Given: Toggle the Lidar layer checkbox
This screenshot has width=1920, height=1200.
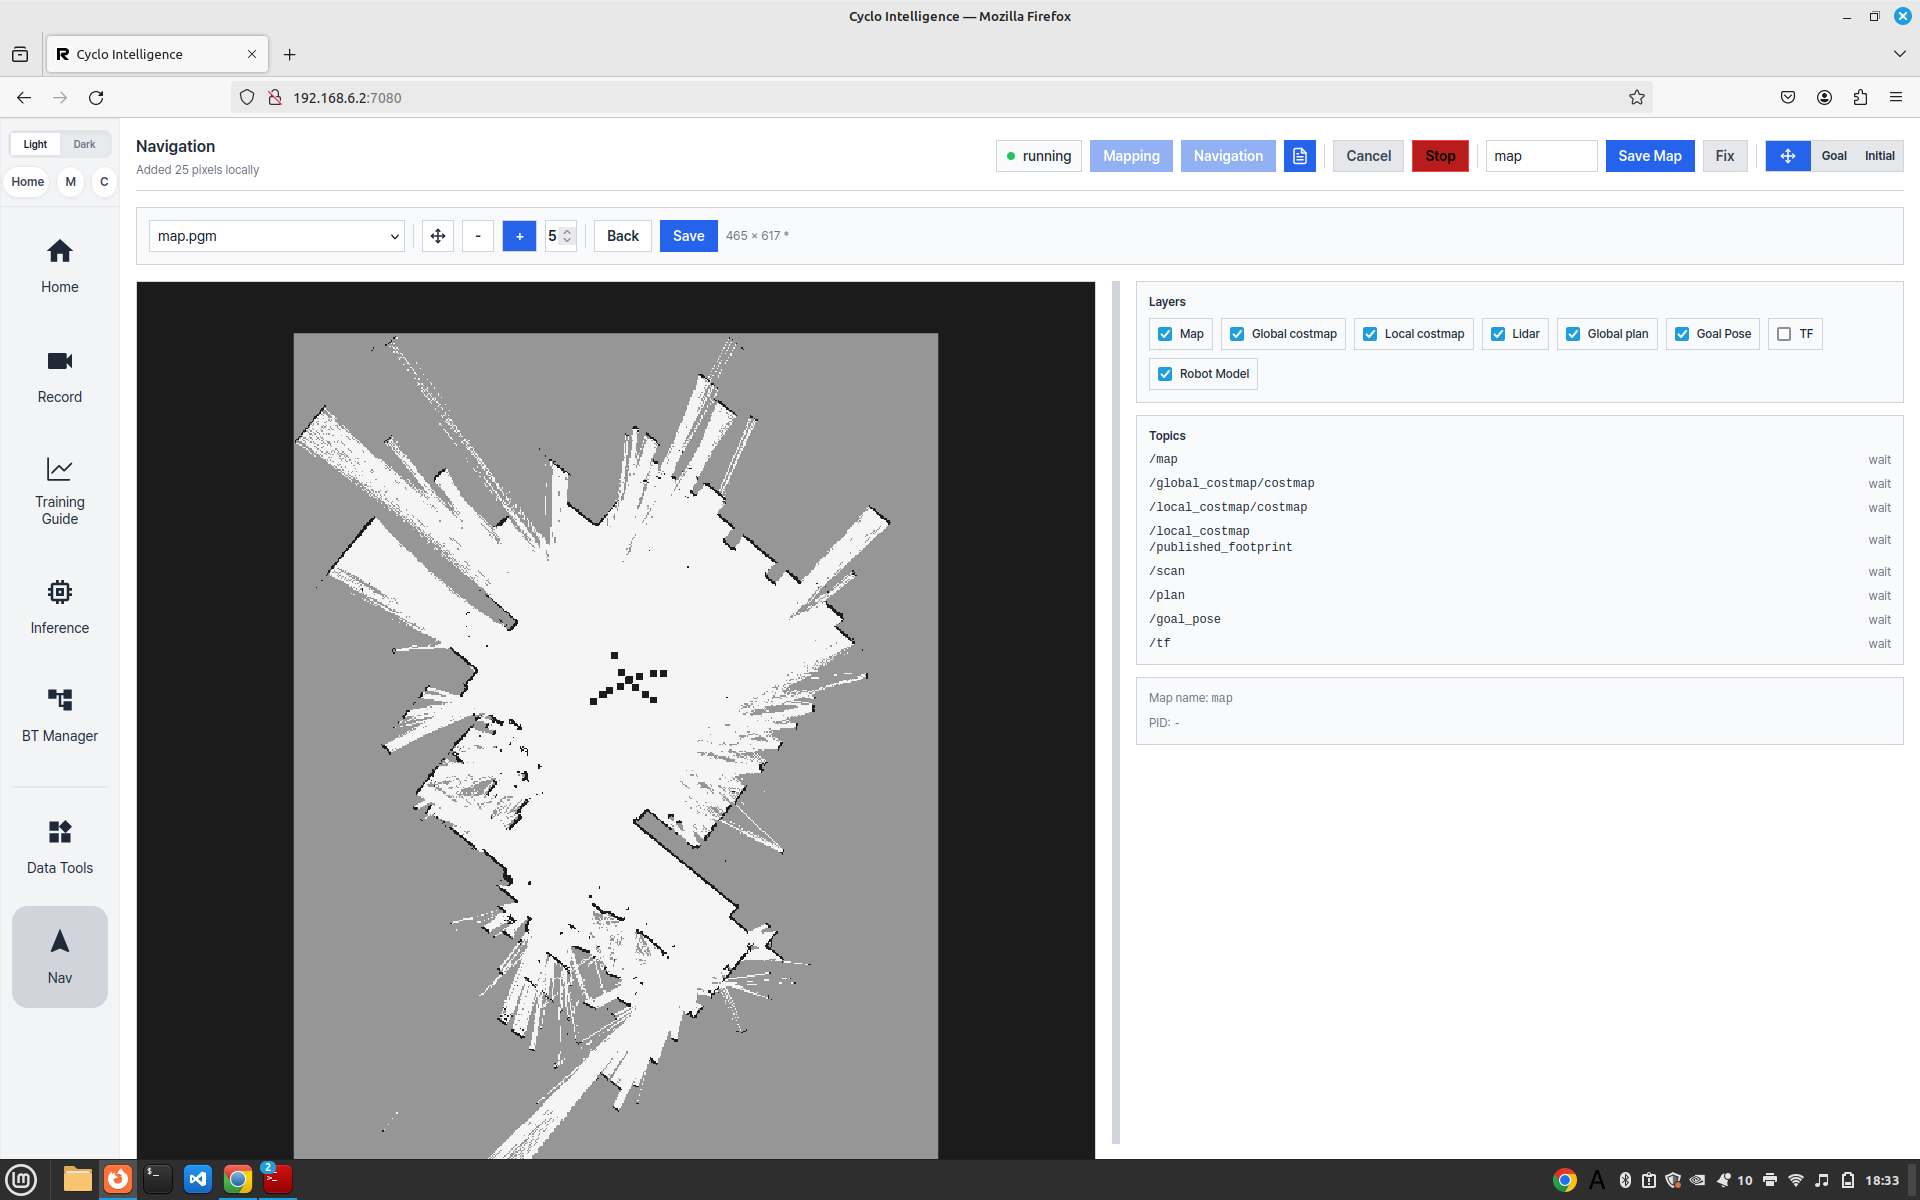Looking at the screenshot, I should [1515, 334].
